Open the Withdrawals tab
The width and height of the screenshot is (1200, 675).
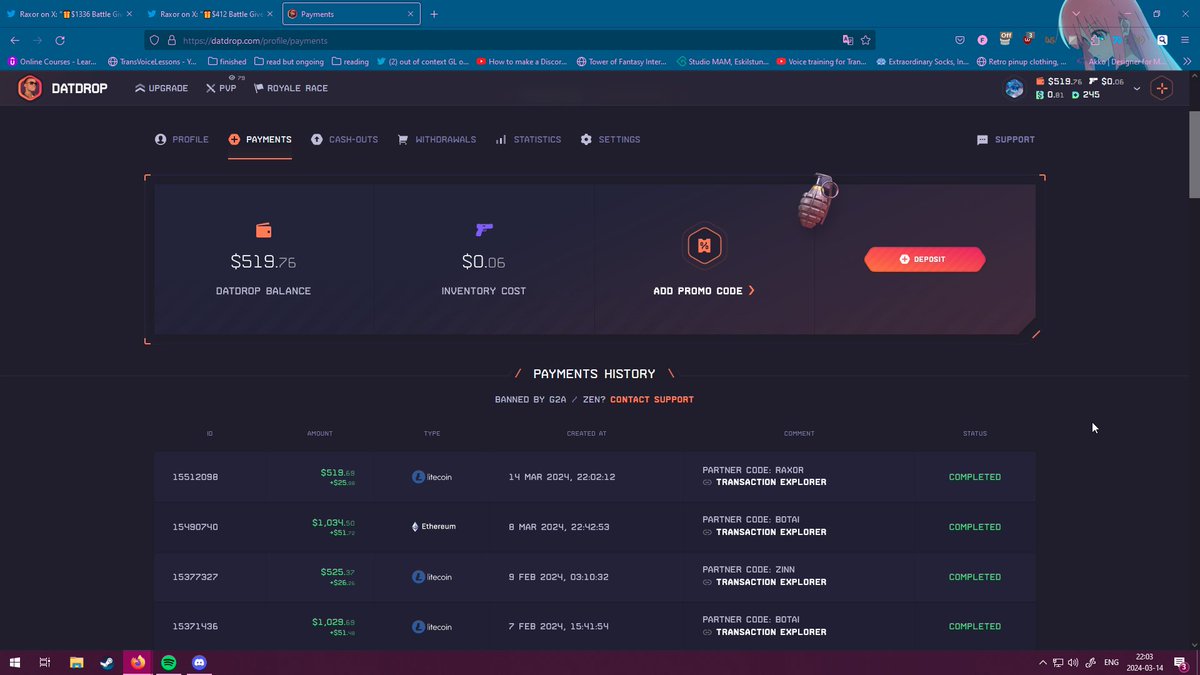click(437, 140)
